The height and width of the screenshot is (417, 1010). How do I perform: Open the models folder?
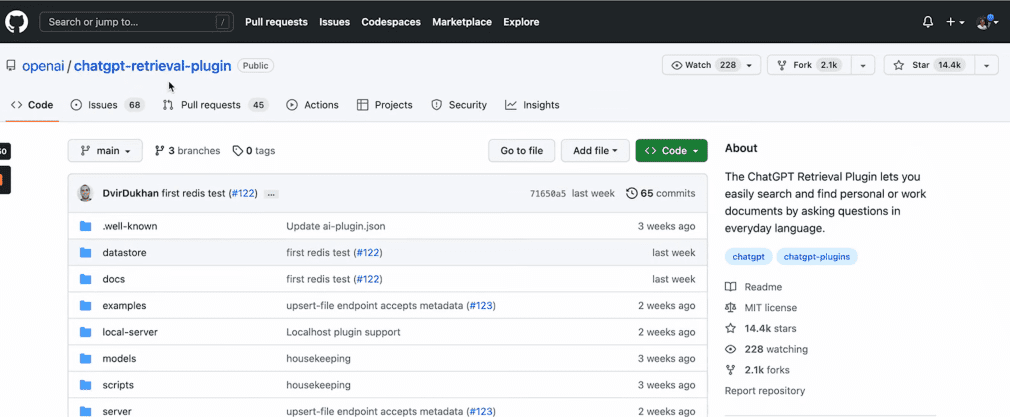pos(119,358)
